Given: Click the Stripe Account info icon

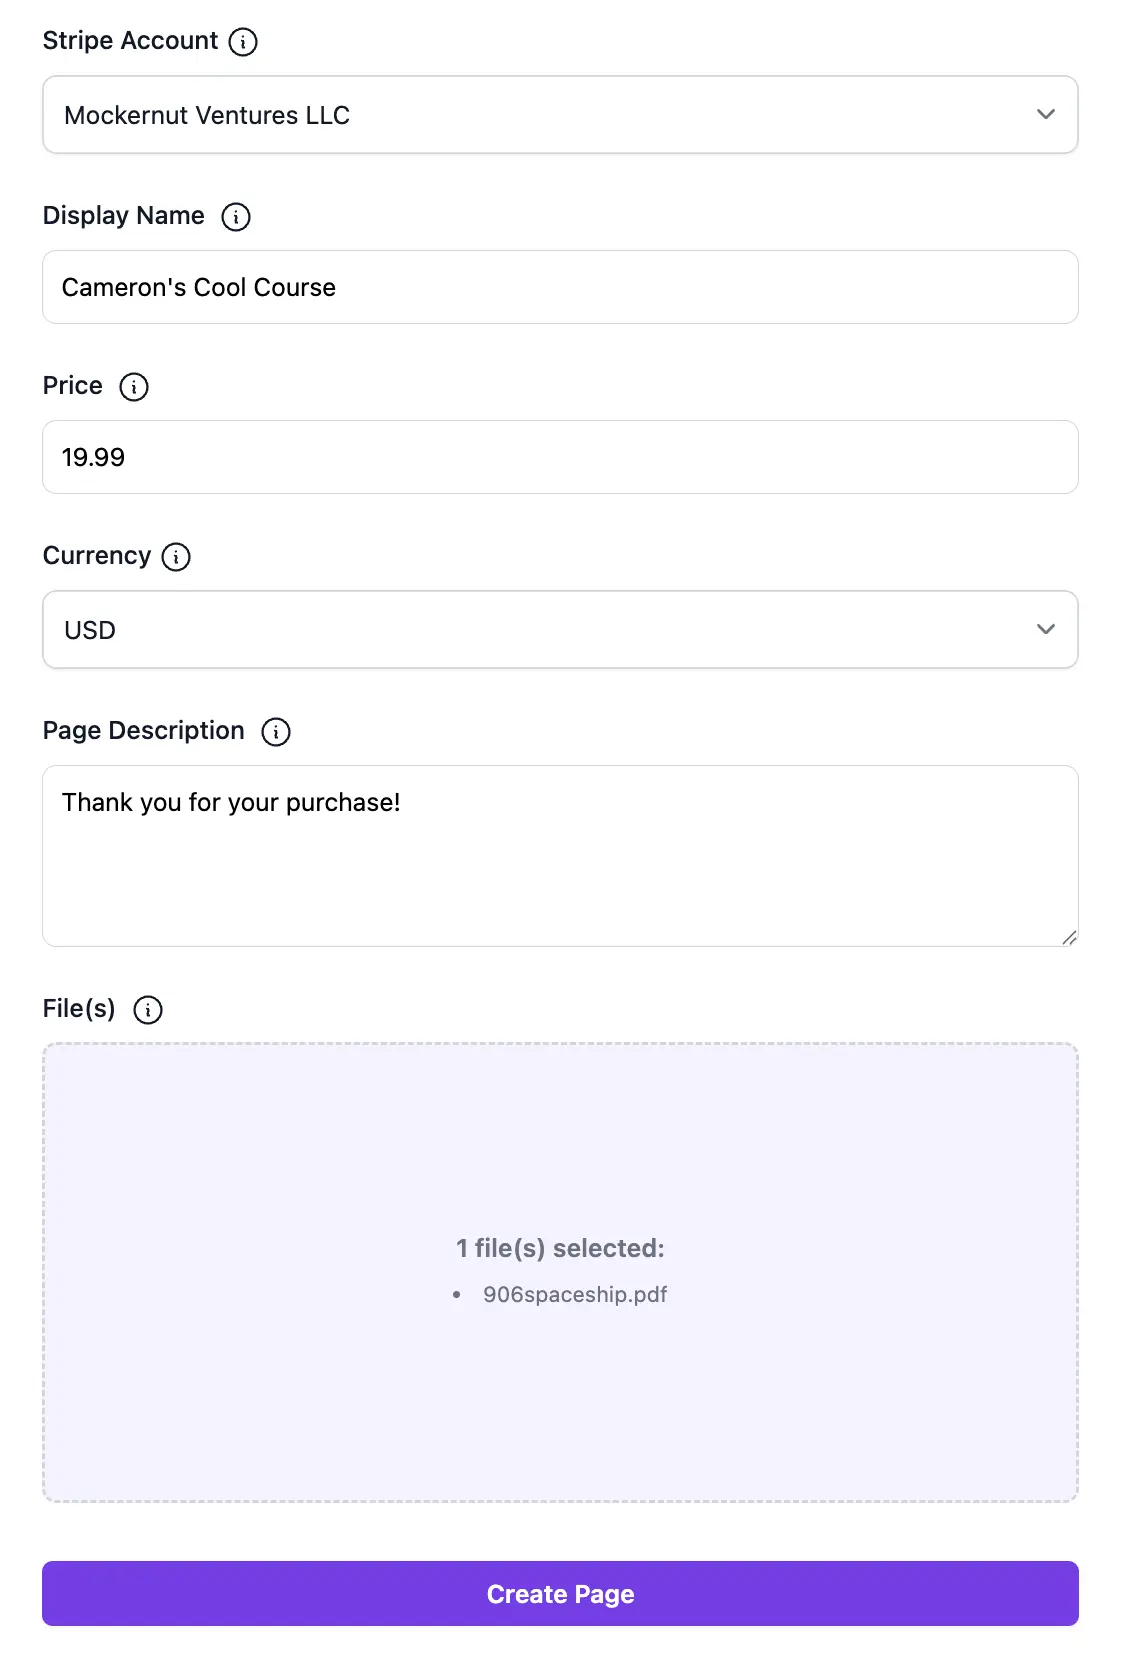Looking at the screenshot, I should click(x=241, y=42).
